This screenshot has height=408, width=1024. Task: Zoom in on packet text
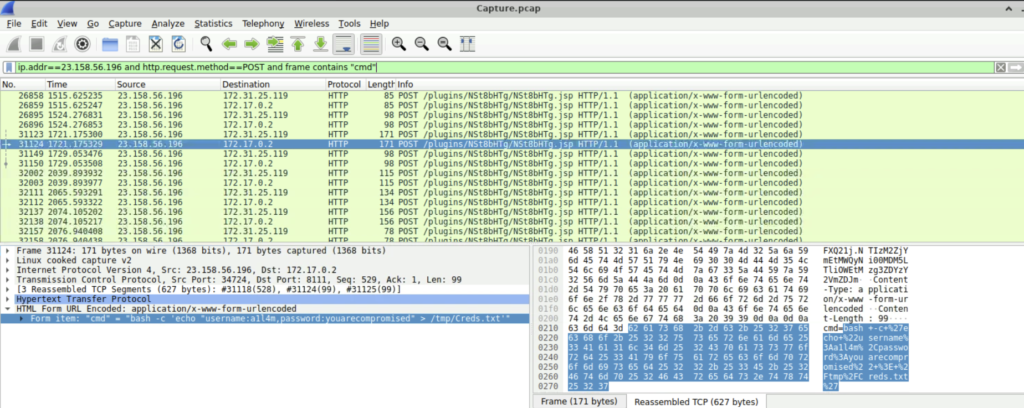(x=398, y=44)
